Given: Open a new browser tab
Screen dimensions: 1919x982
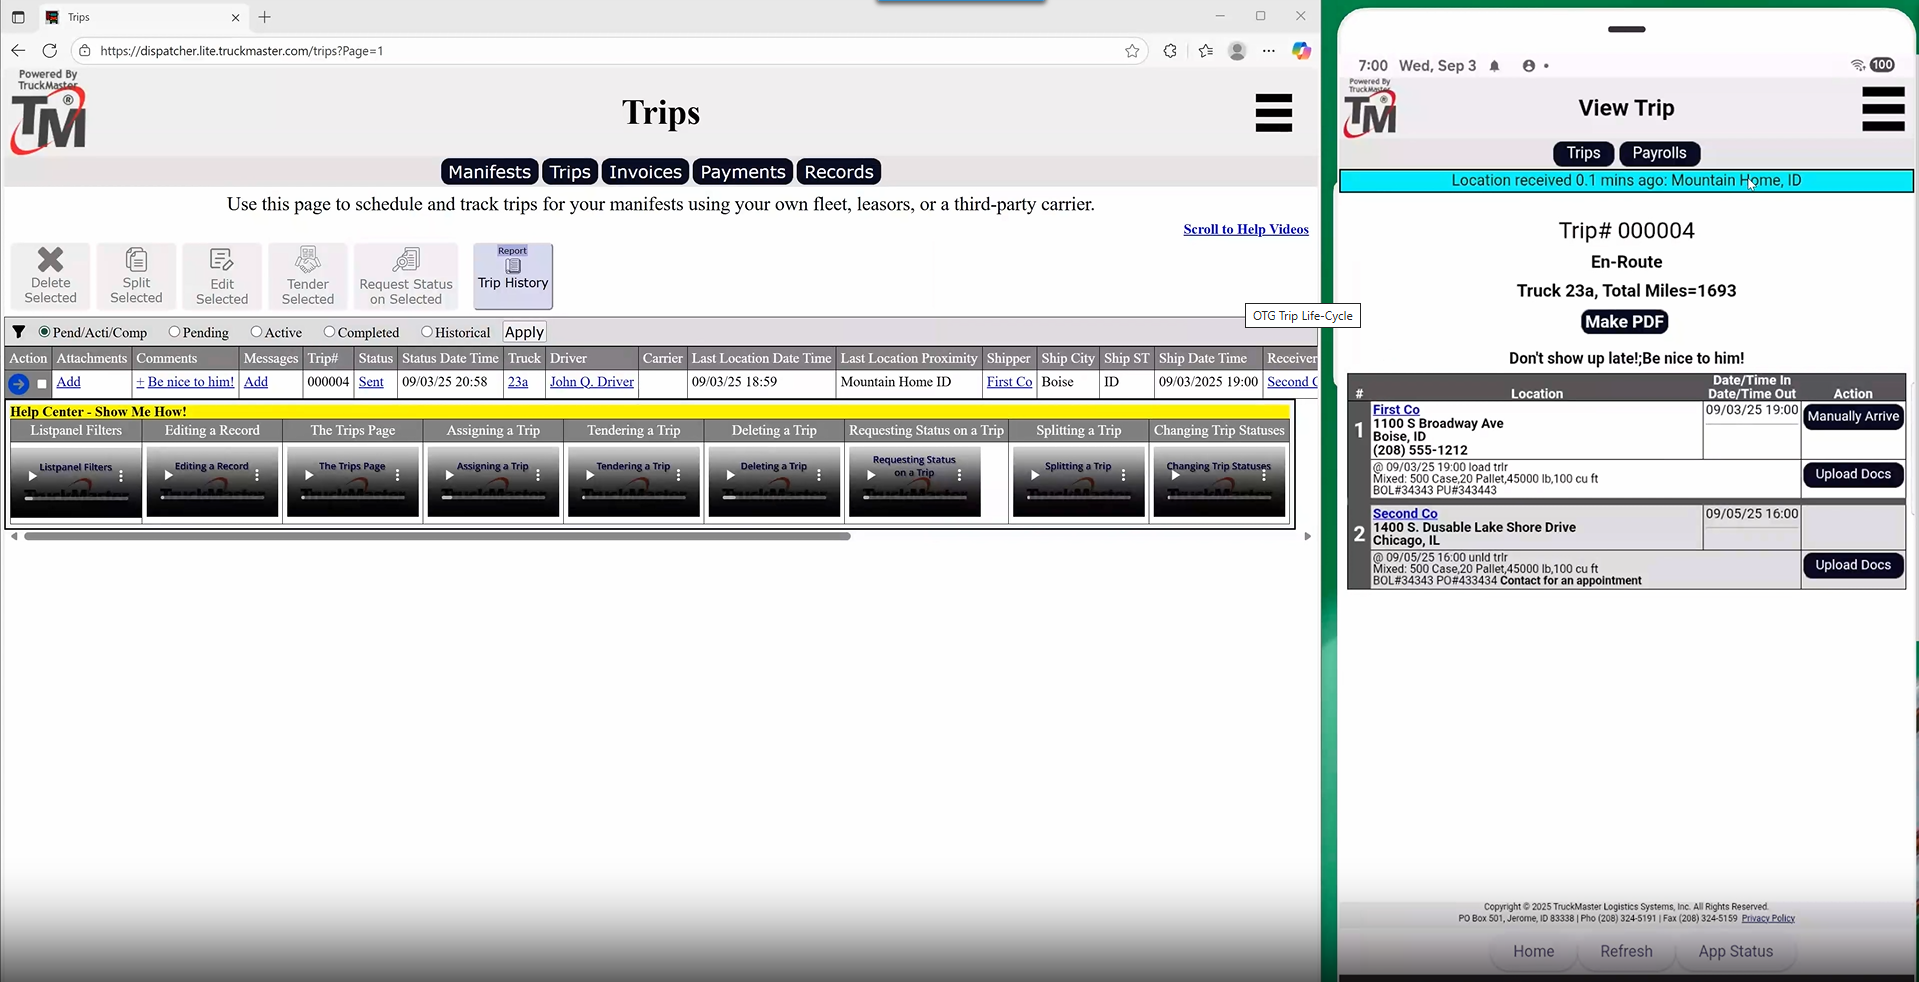Looking at the screenshot, I should (265, 17).
